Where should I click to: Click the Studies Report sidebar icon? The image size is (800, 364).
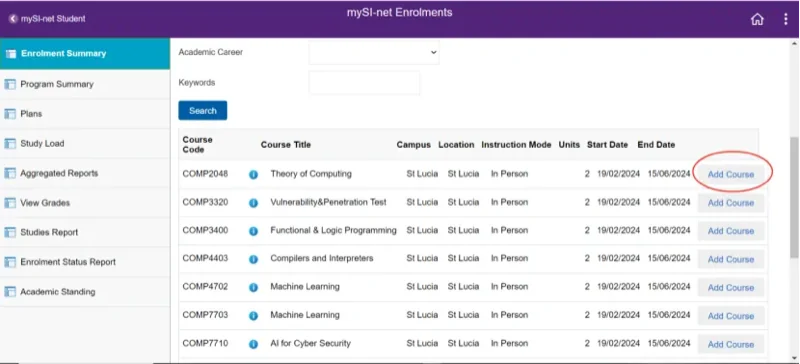(10, 232)
